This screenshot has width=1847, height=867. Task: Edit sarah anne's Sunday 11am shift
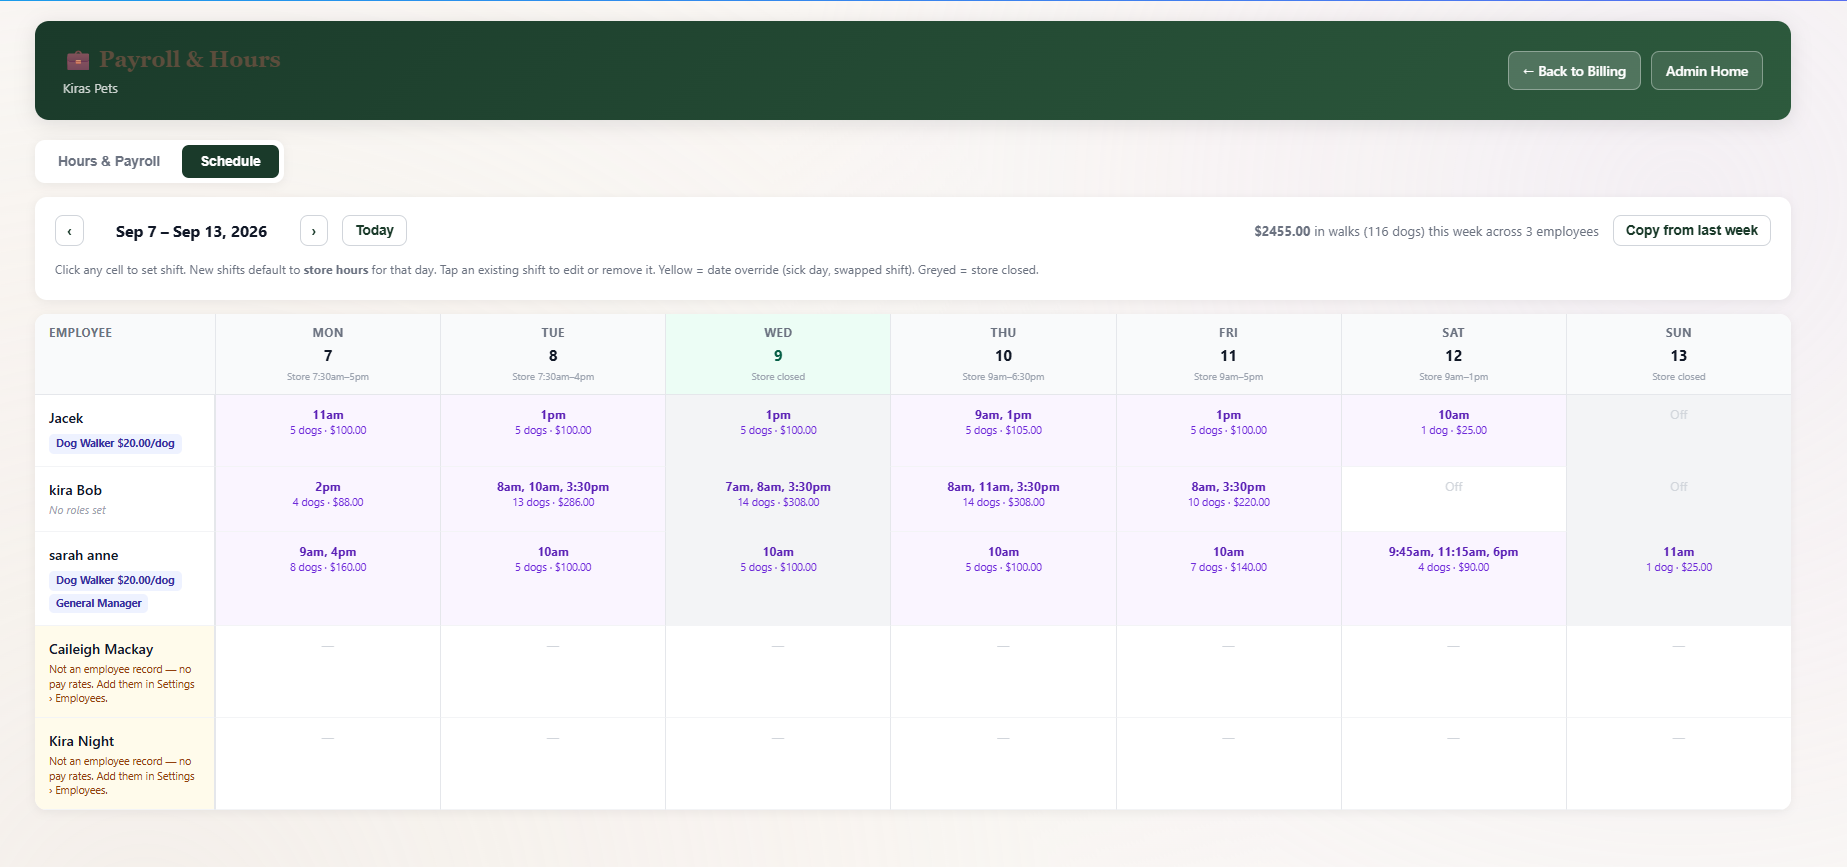click(1679, 578)
